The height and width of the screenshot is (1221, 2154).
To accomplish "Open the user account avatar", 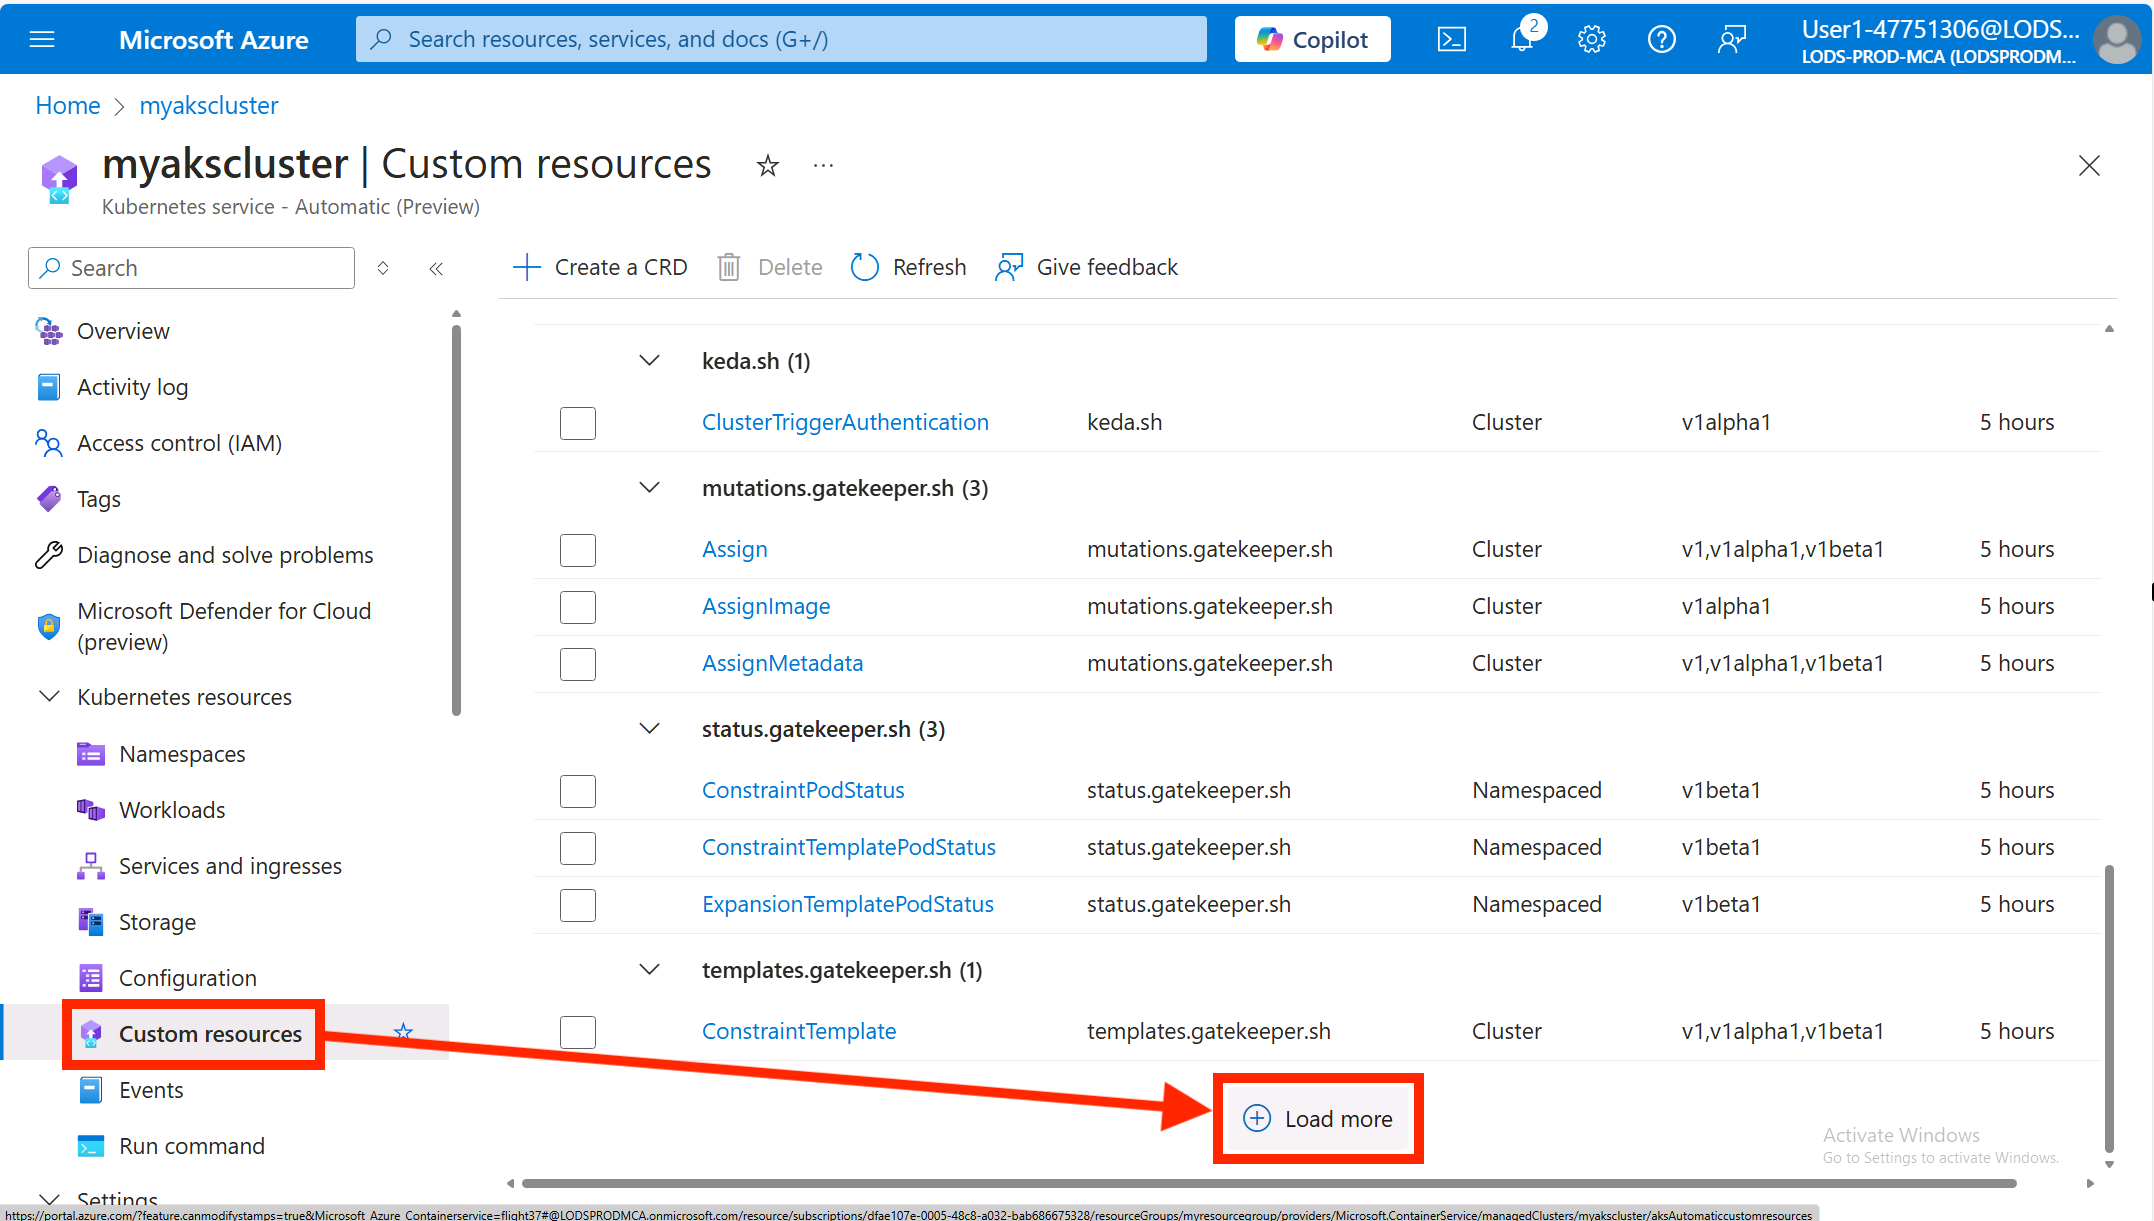I will (x=2117, y=39).
